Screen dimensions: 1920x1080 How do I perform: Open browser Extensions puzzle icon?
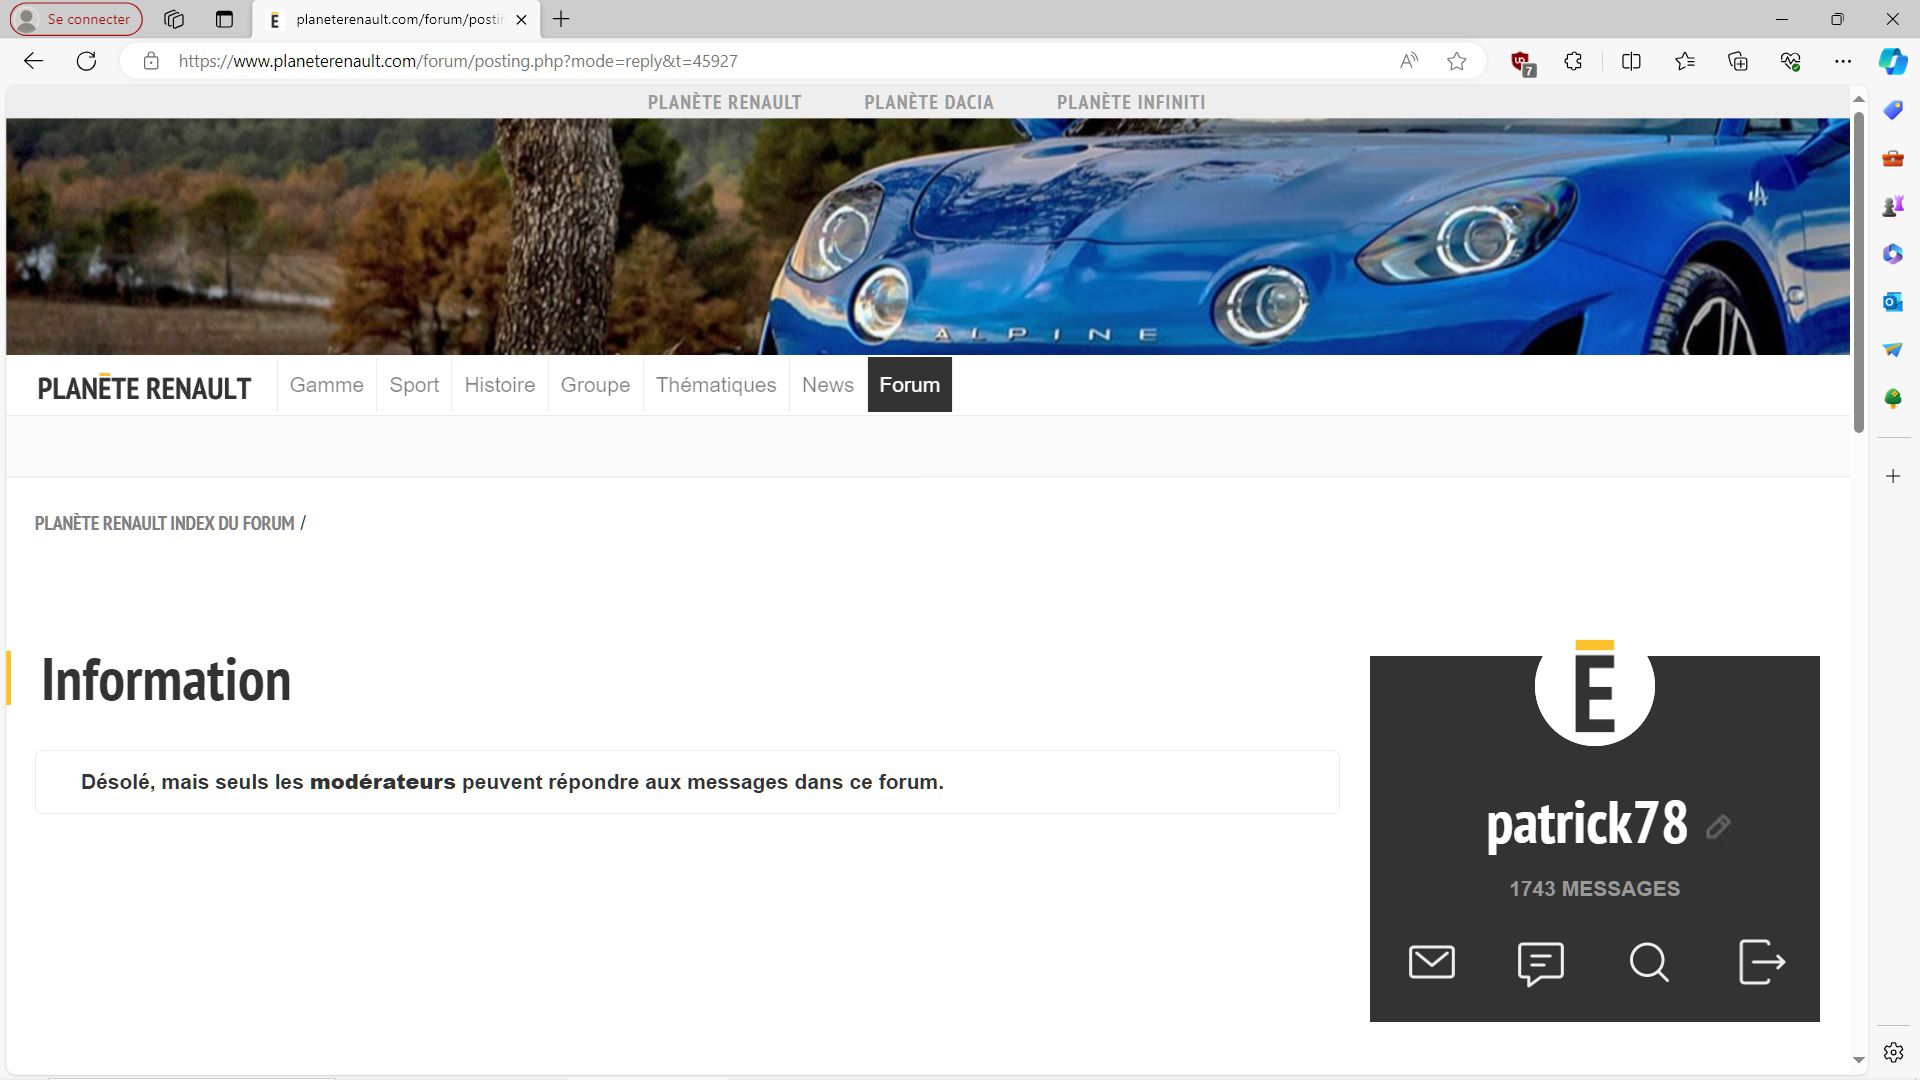click(1573, 61)
